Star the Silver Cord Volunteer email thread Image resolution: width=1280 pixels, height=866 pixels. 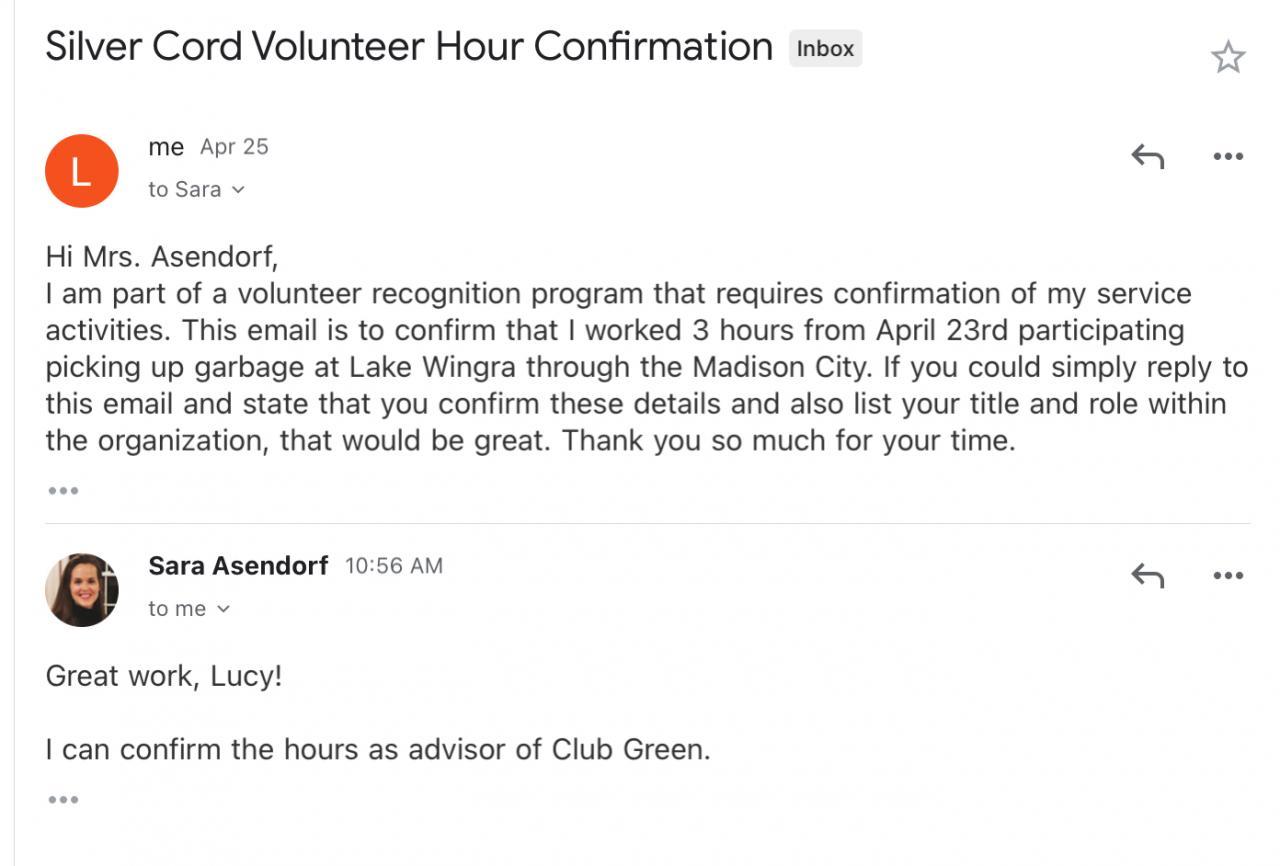(x=1227, y=58)
